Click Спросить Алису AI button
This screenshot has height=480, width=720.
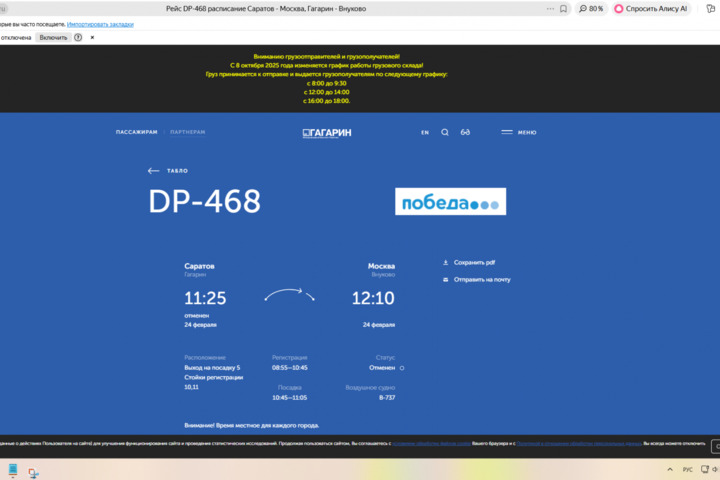[x=651, y=8]
